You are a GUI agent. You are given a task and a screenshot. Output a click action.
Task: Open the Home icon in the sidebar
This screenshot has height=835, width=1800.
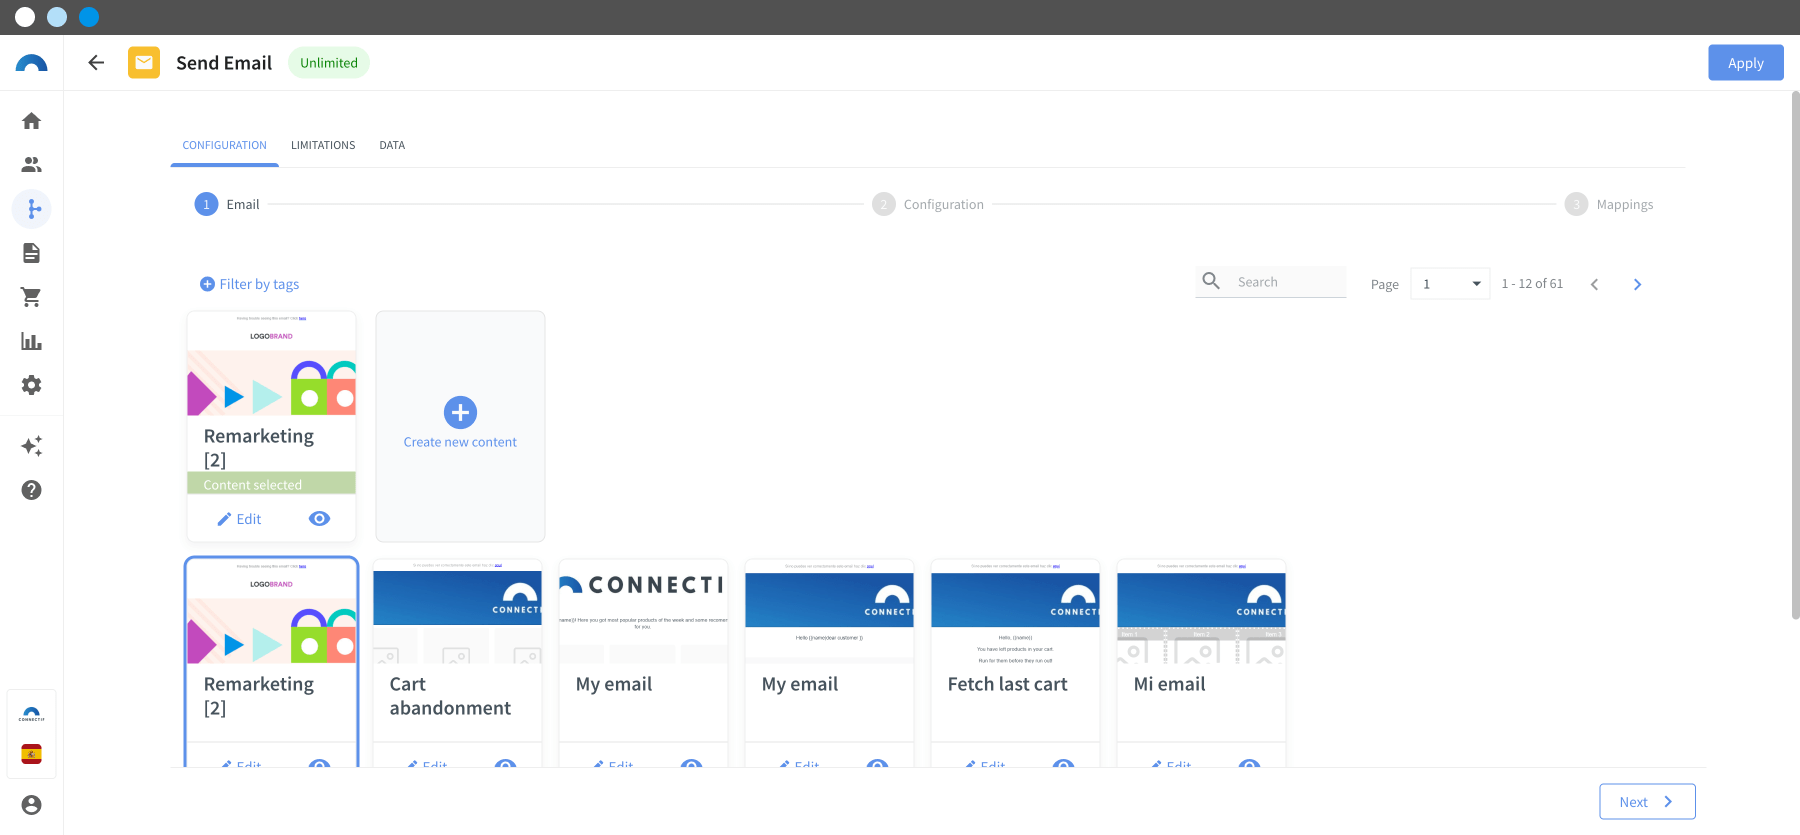tap(31, 121)
